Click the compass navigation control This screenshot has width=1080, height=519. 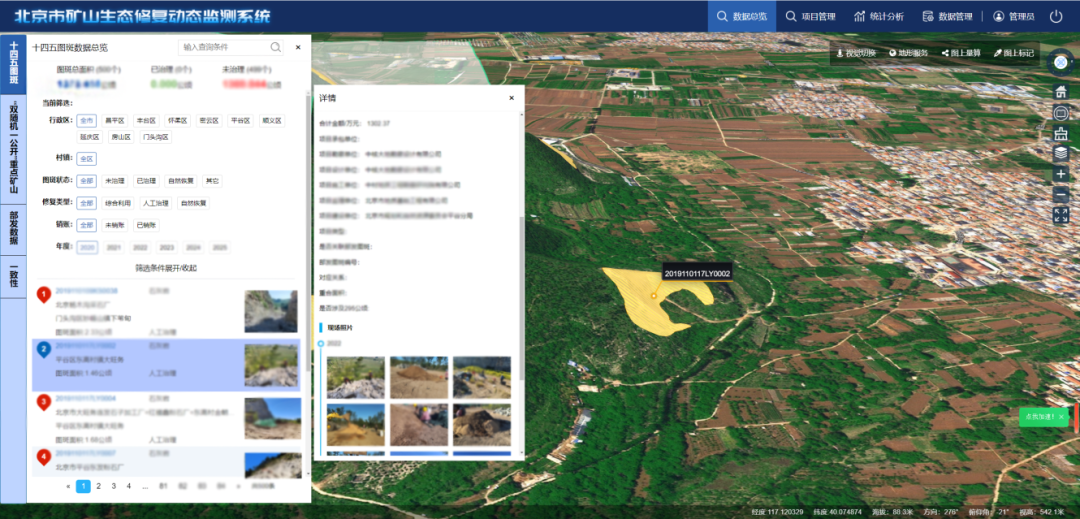coord(1061,62)
